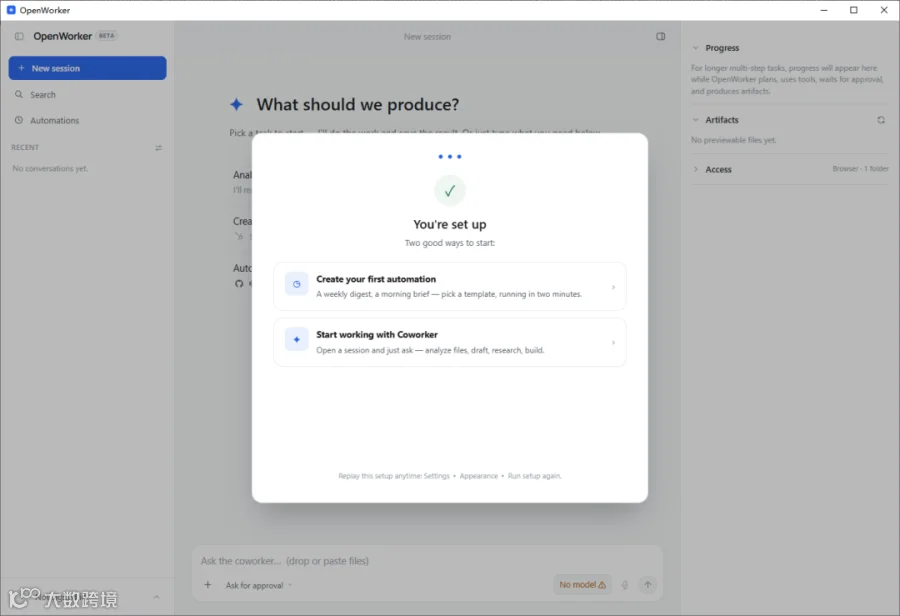Click the Search magnifier icon
Image resolution: width=900 pixels, height=616 pixels.
(19, 94)
